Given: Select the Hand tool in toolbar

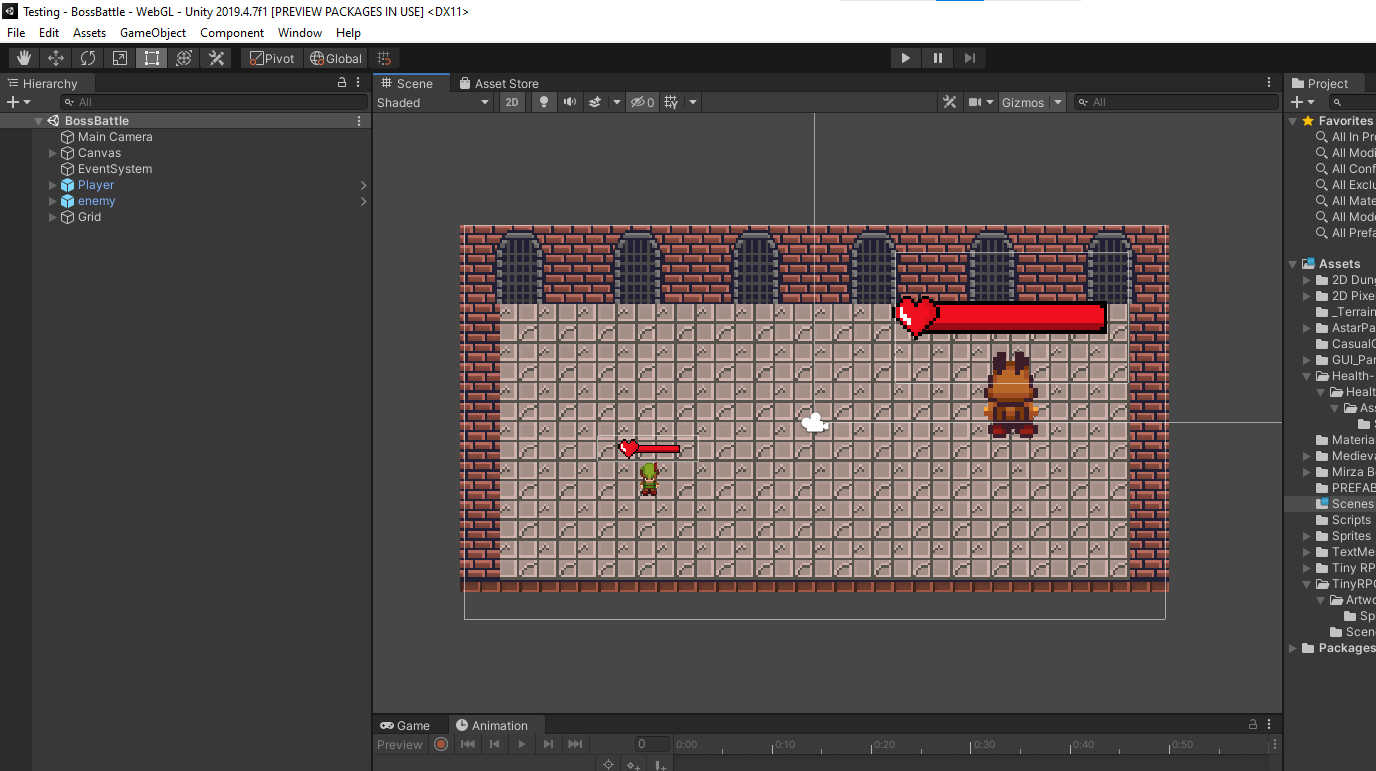Looking at the screenshot, I should coord(24,58).
